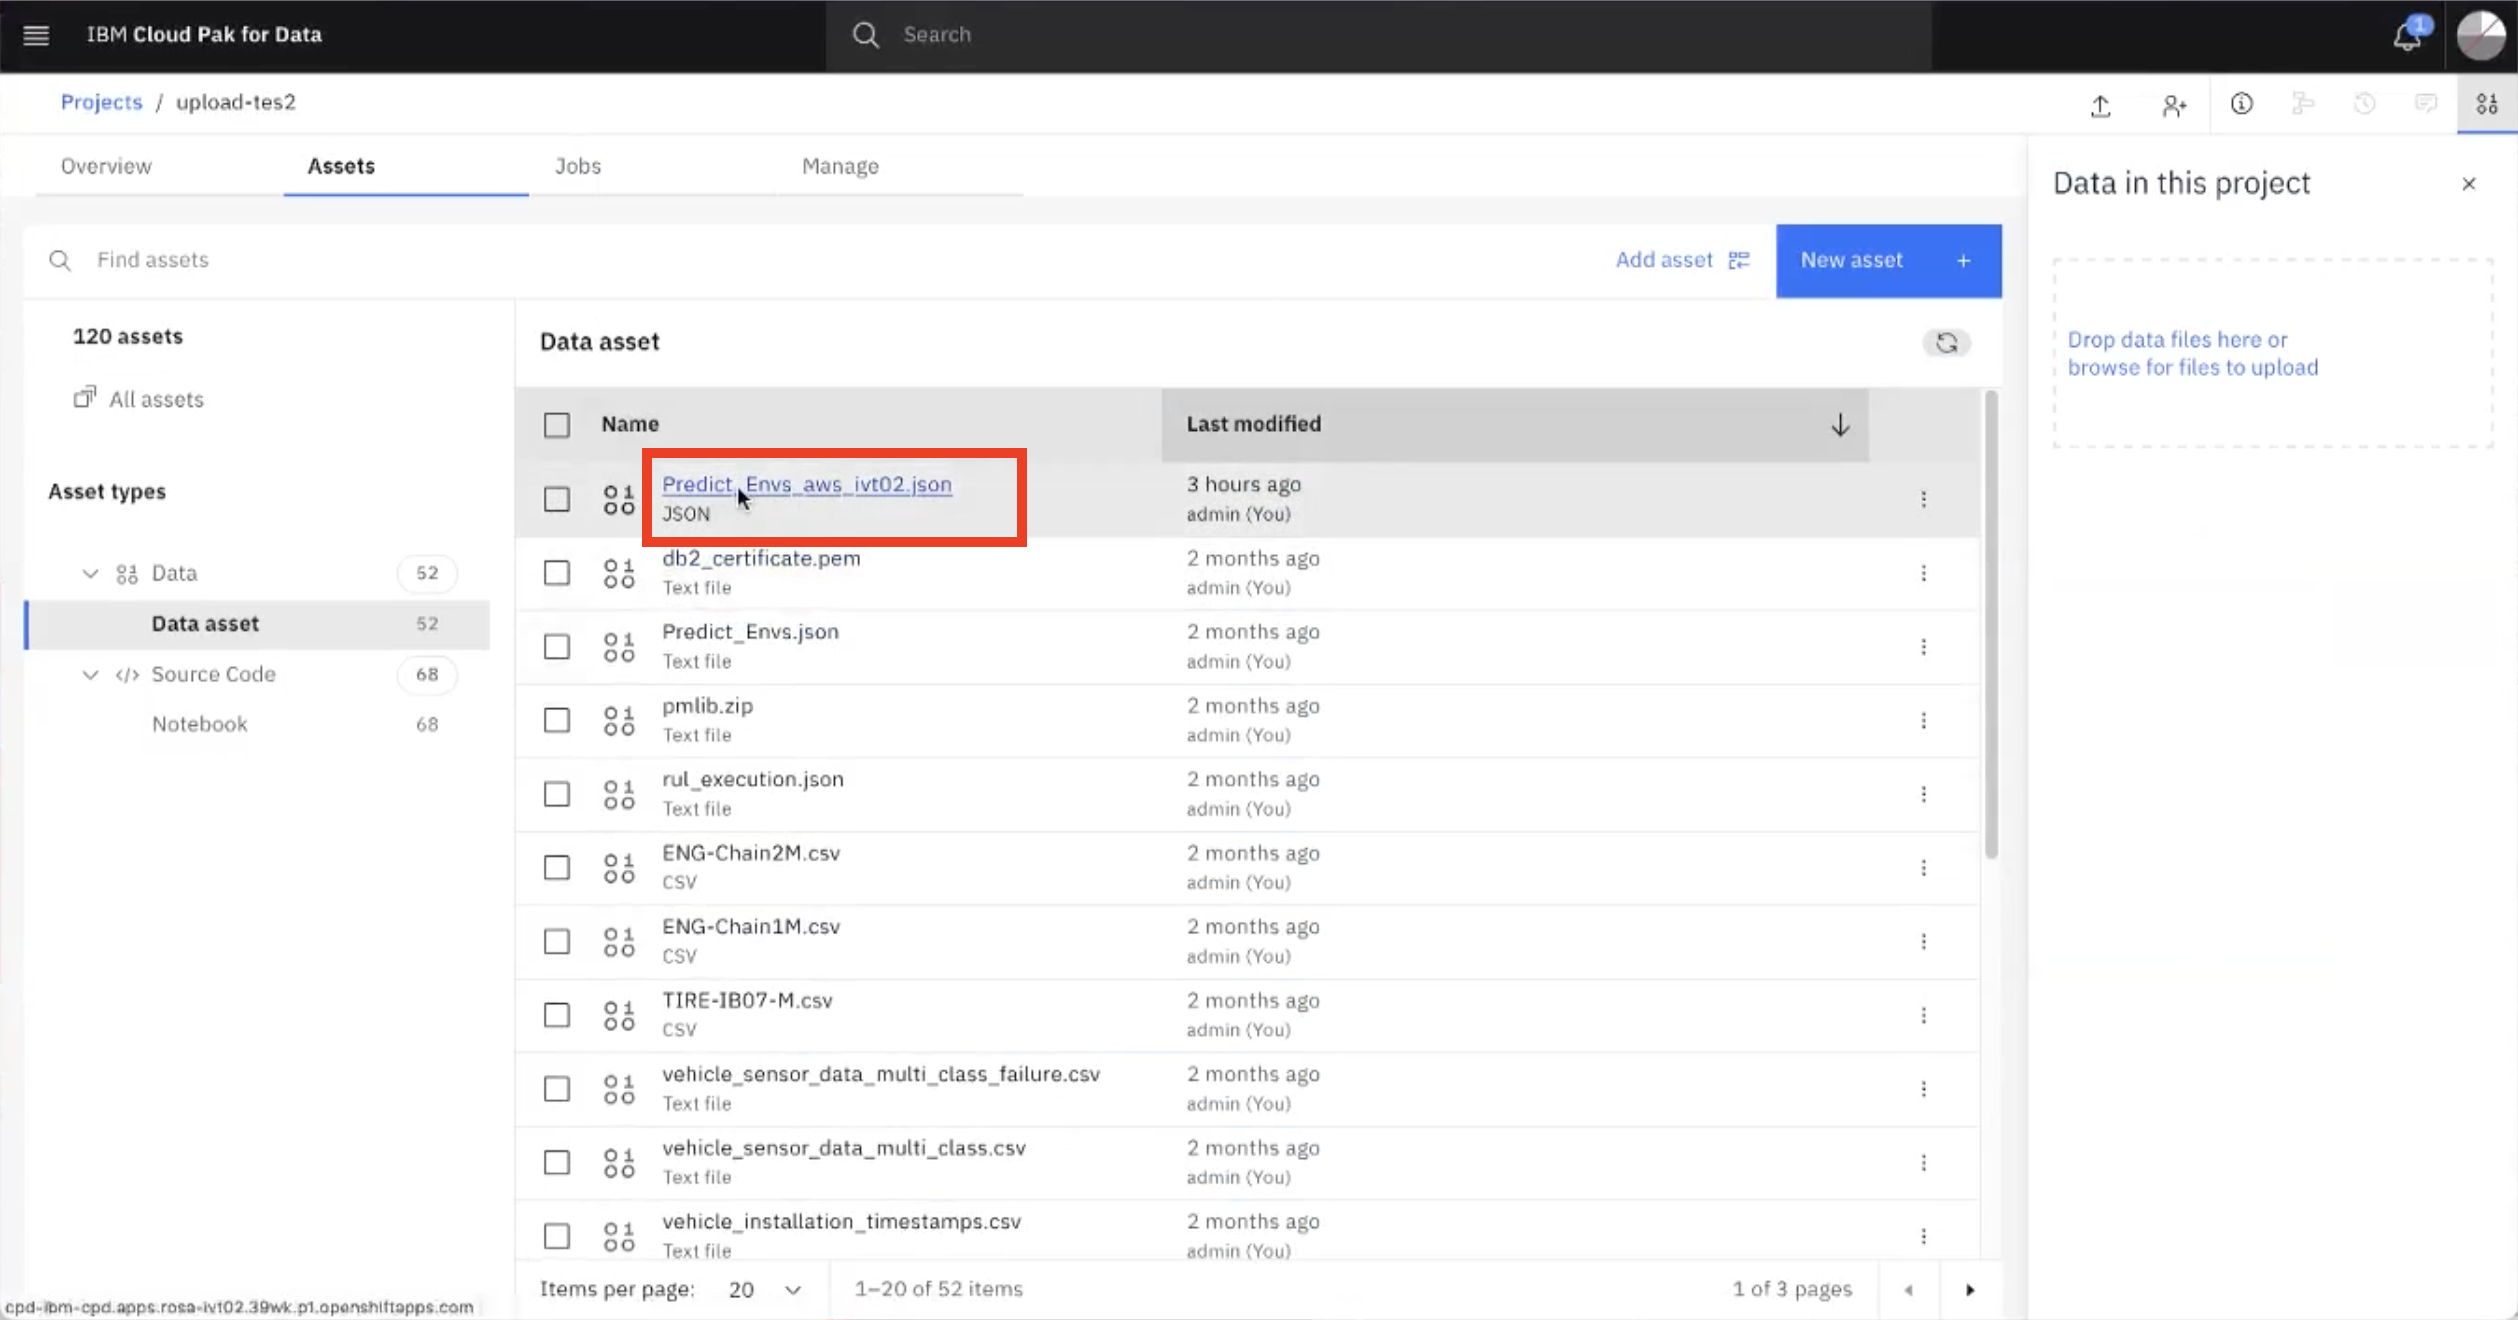Click the Find assets search icon

pyautogui.click(x=60, y=261)
